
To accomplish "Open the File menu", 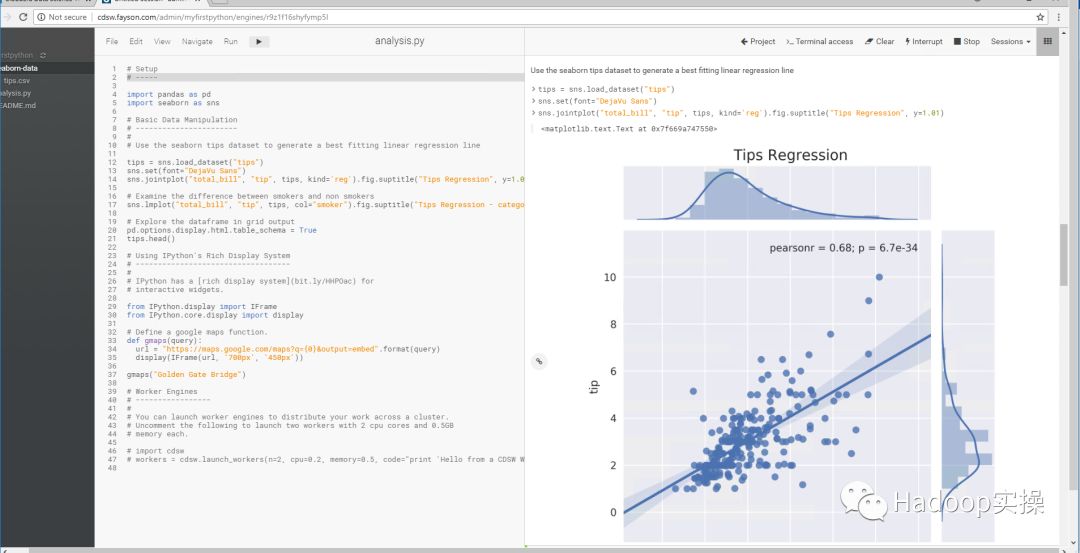I will click(x=112, y=42).
